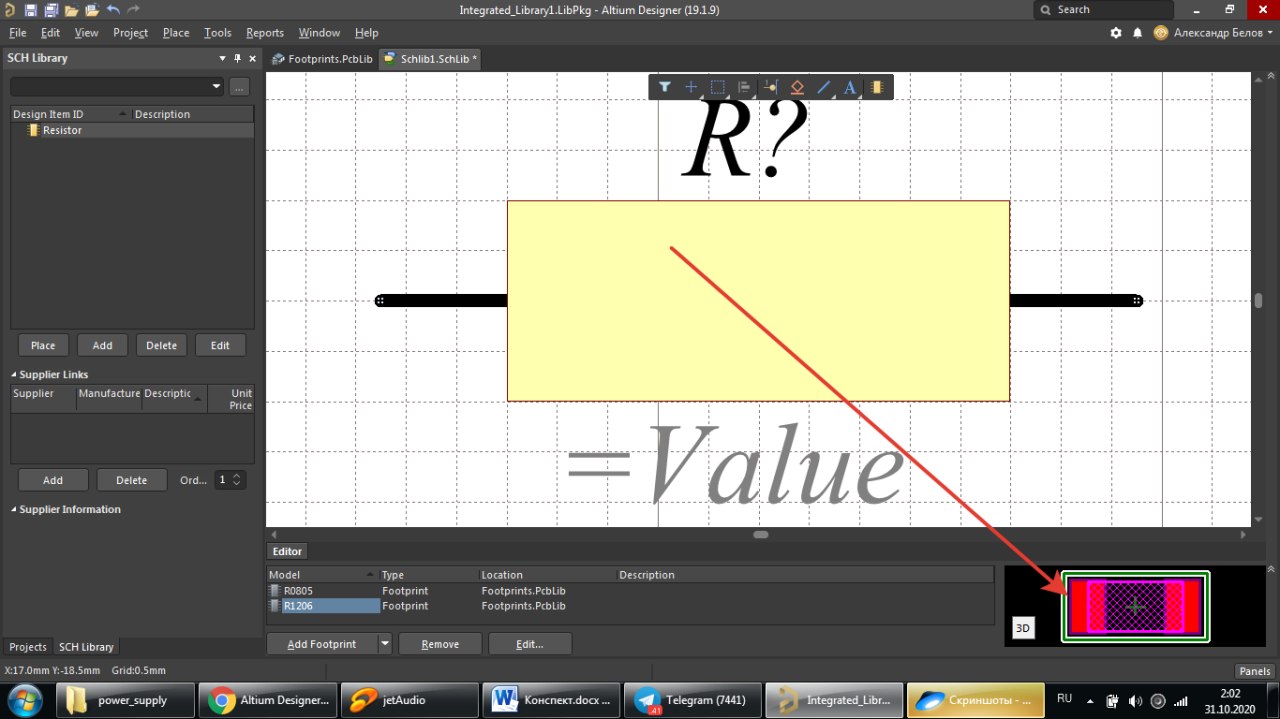Screen dimensions: 1280x719
Task: Adjust the Order quantity stepper
Action: click(x=237, y=480)
